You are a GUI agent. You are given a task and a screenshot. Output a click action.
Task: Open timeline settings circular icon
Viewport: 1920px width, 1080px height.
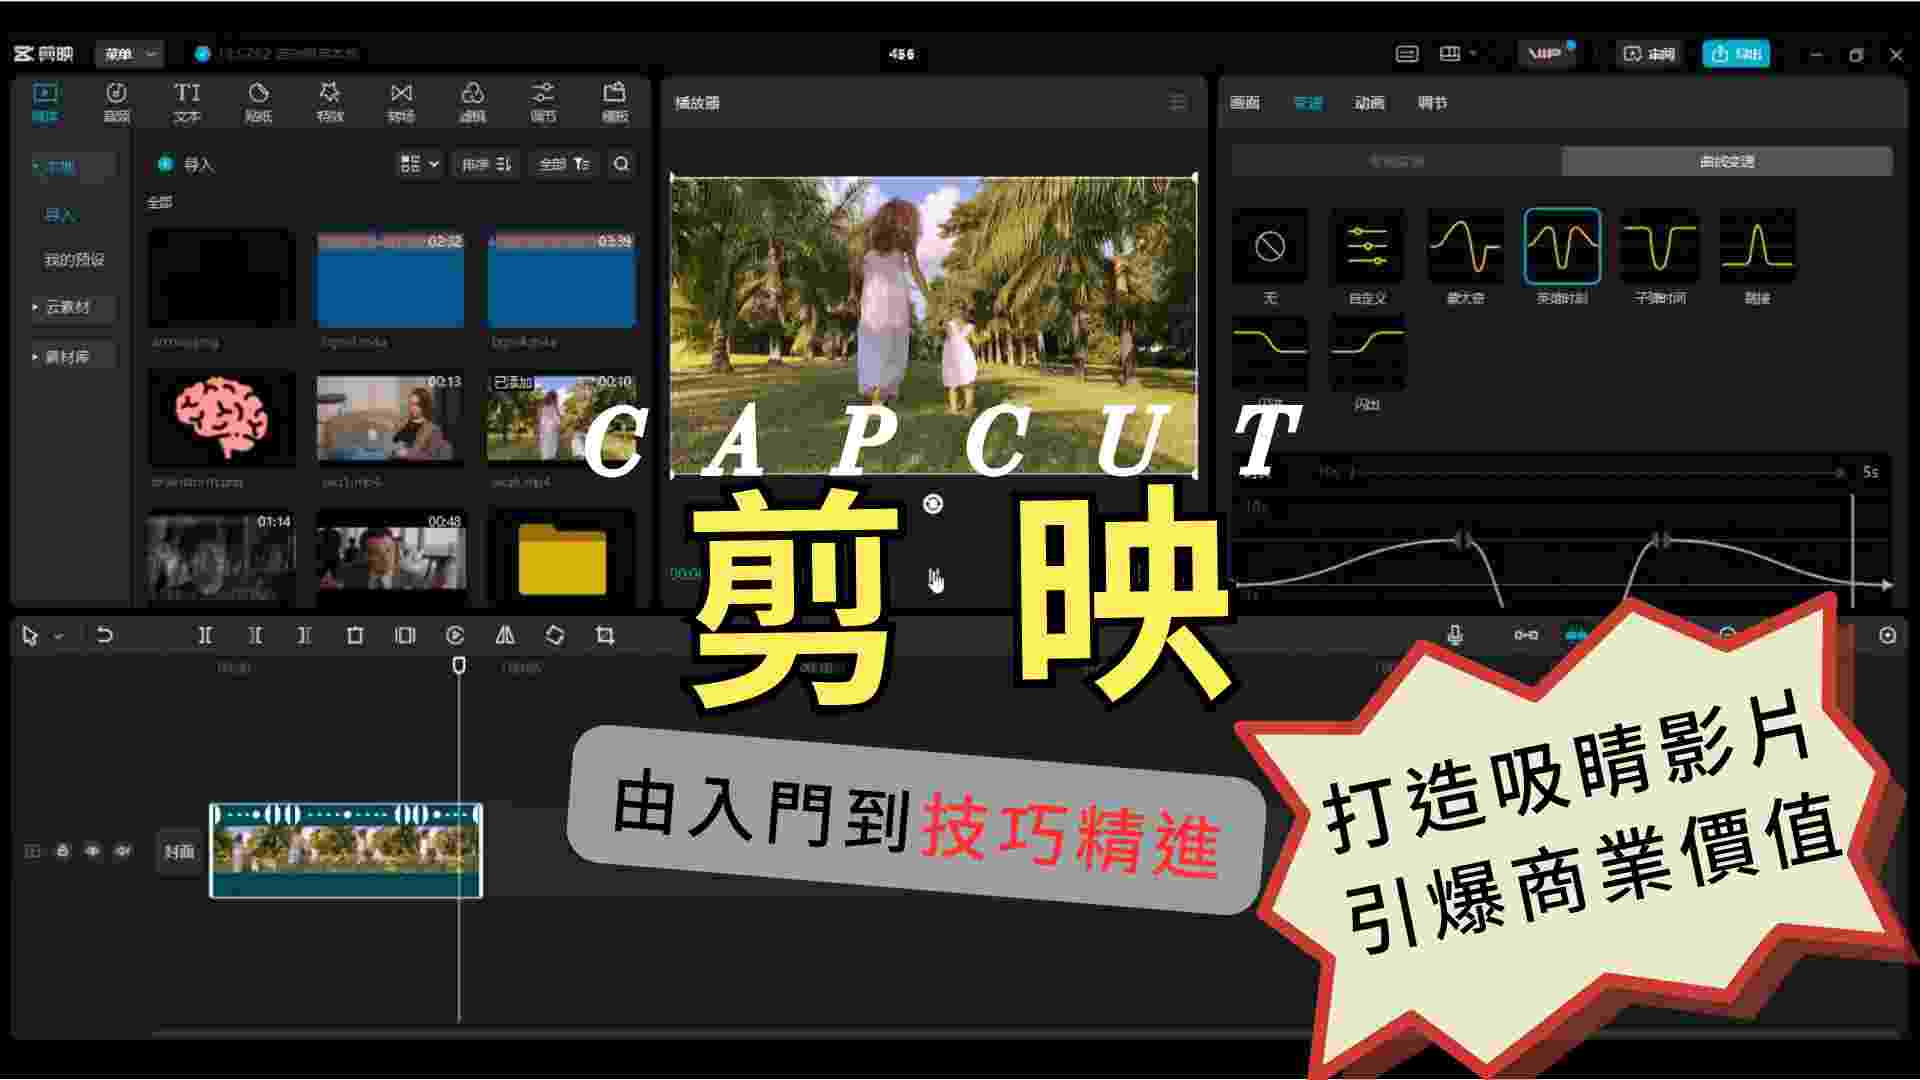click(1887, 635)
